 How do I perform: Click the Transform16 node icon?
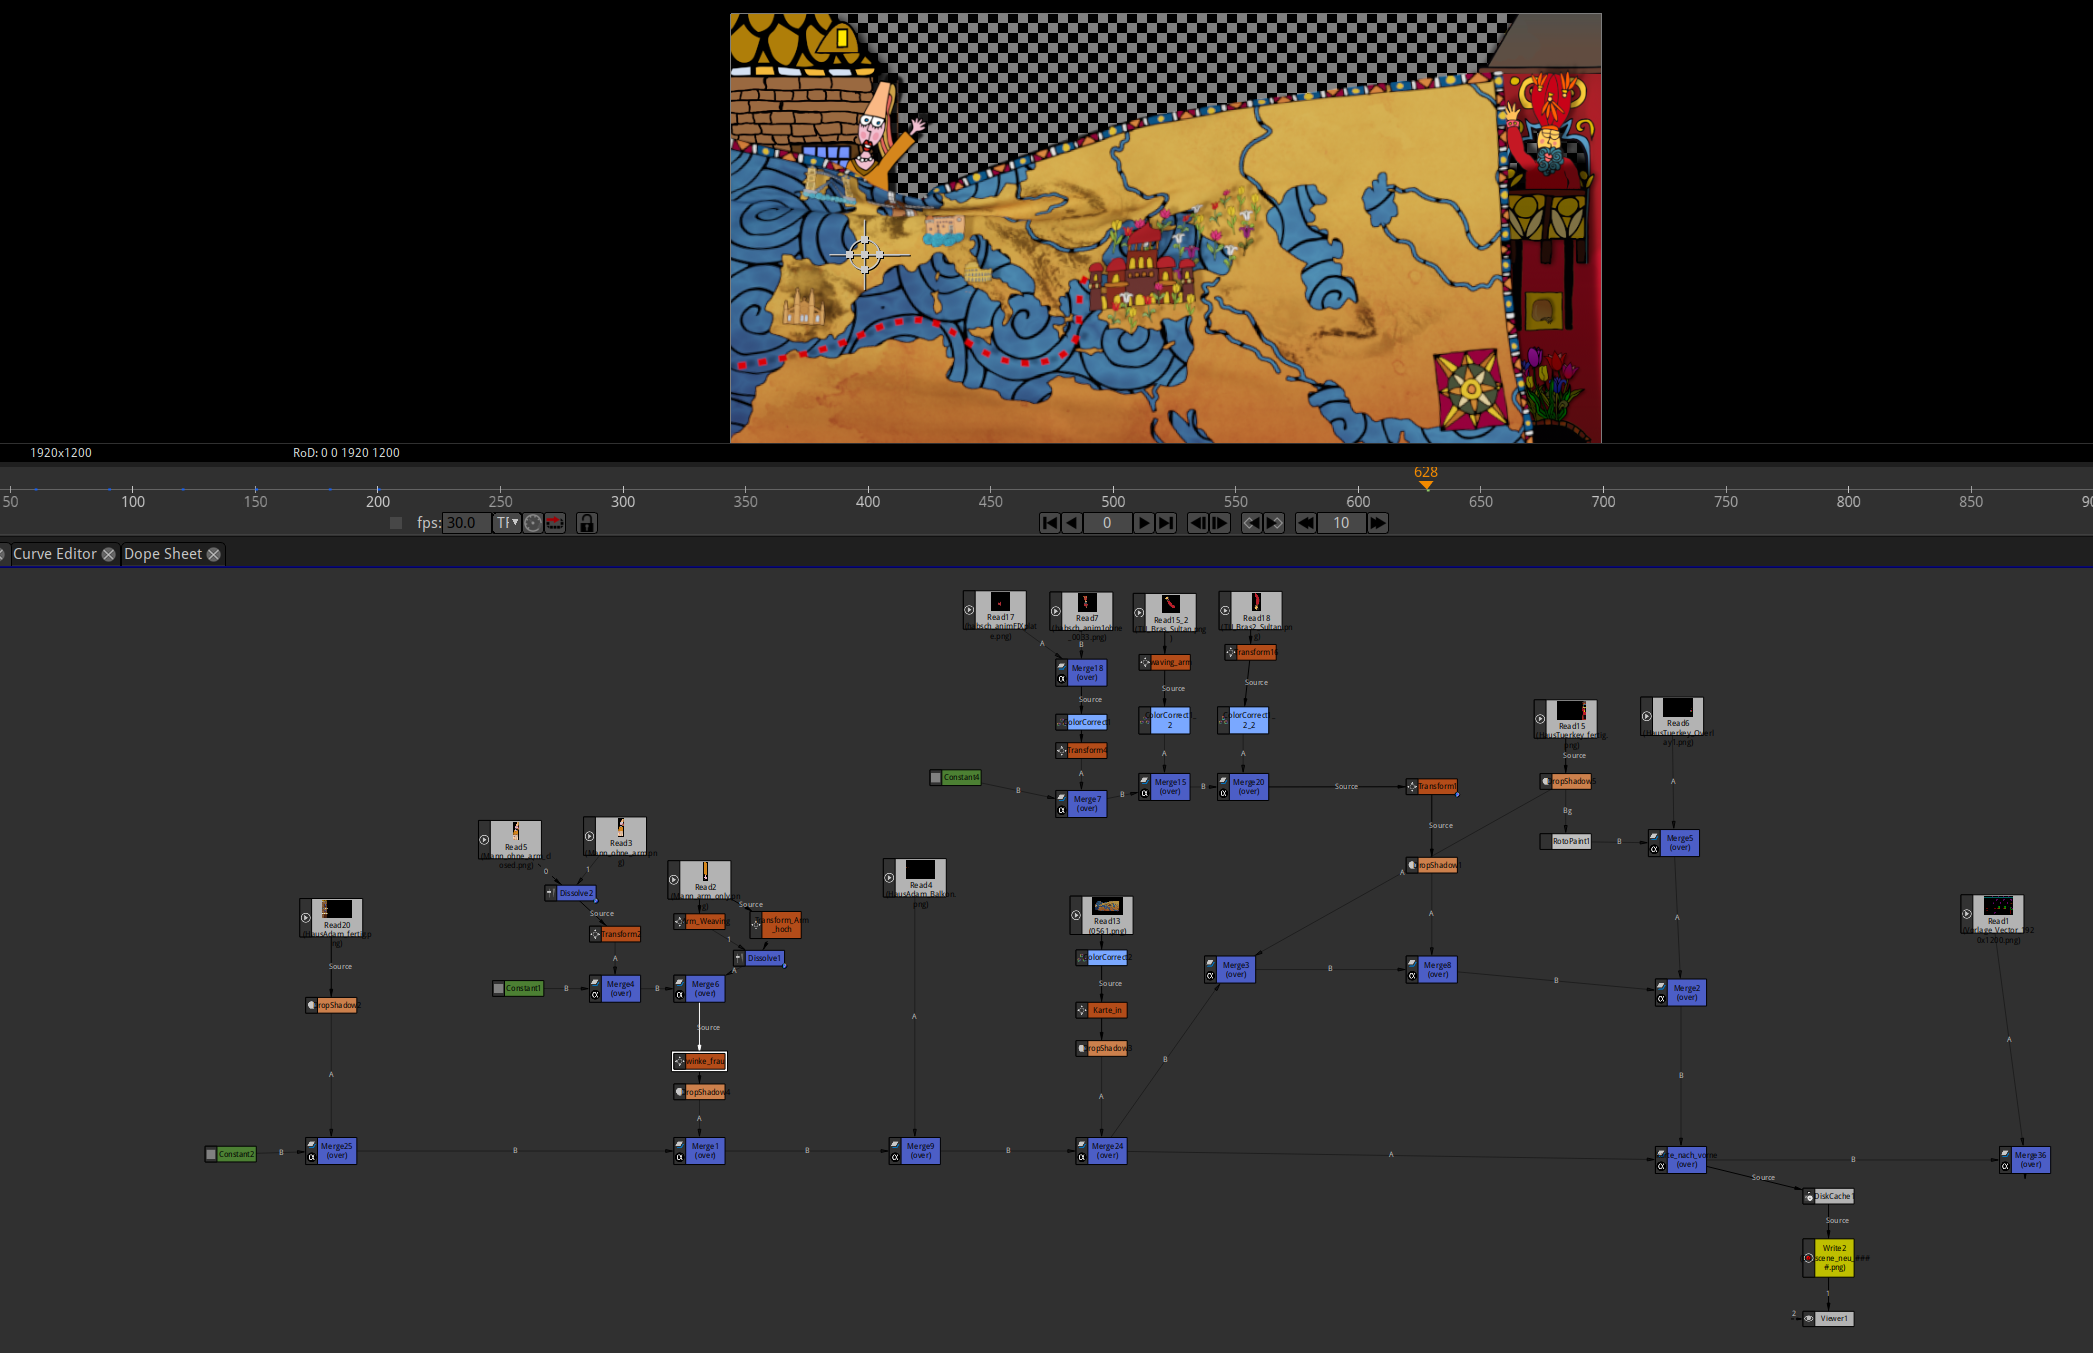[x=1231, y=652]
